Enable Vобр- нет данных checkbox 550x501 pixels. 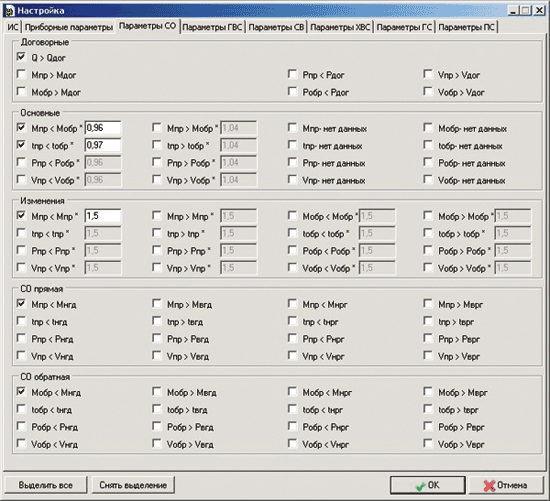pos(428,180)
